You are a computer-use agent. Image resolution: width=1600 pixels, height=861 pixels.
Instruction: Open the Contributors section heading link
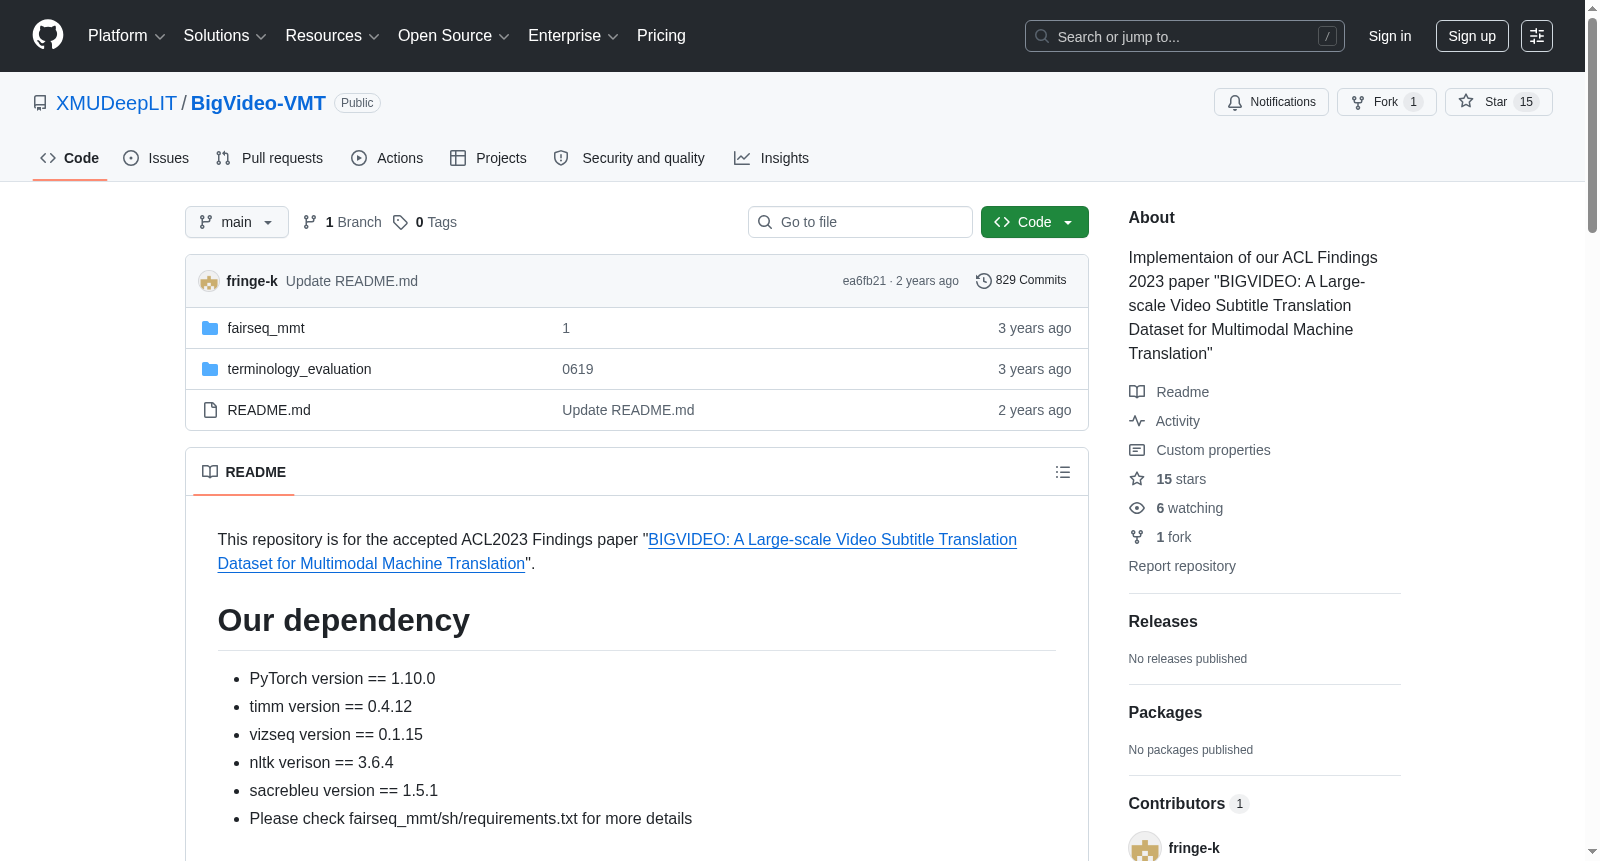(1188, 804)
